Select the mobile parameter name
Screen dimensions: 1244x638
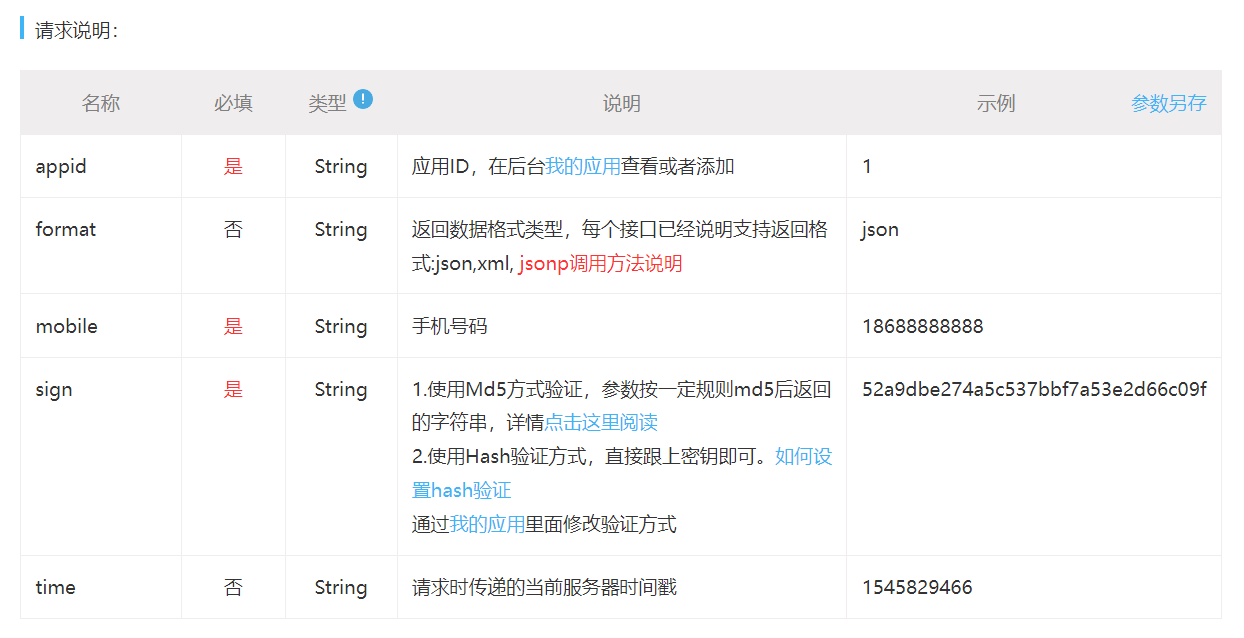66,326
